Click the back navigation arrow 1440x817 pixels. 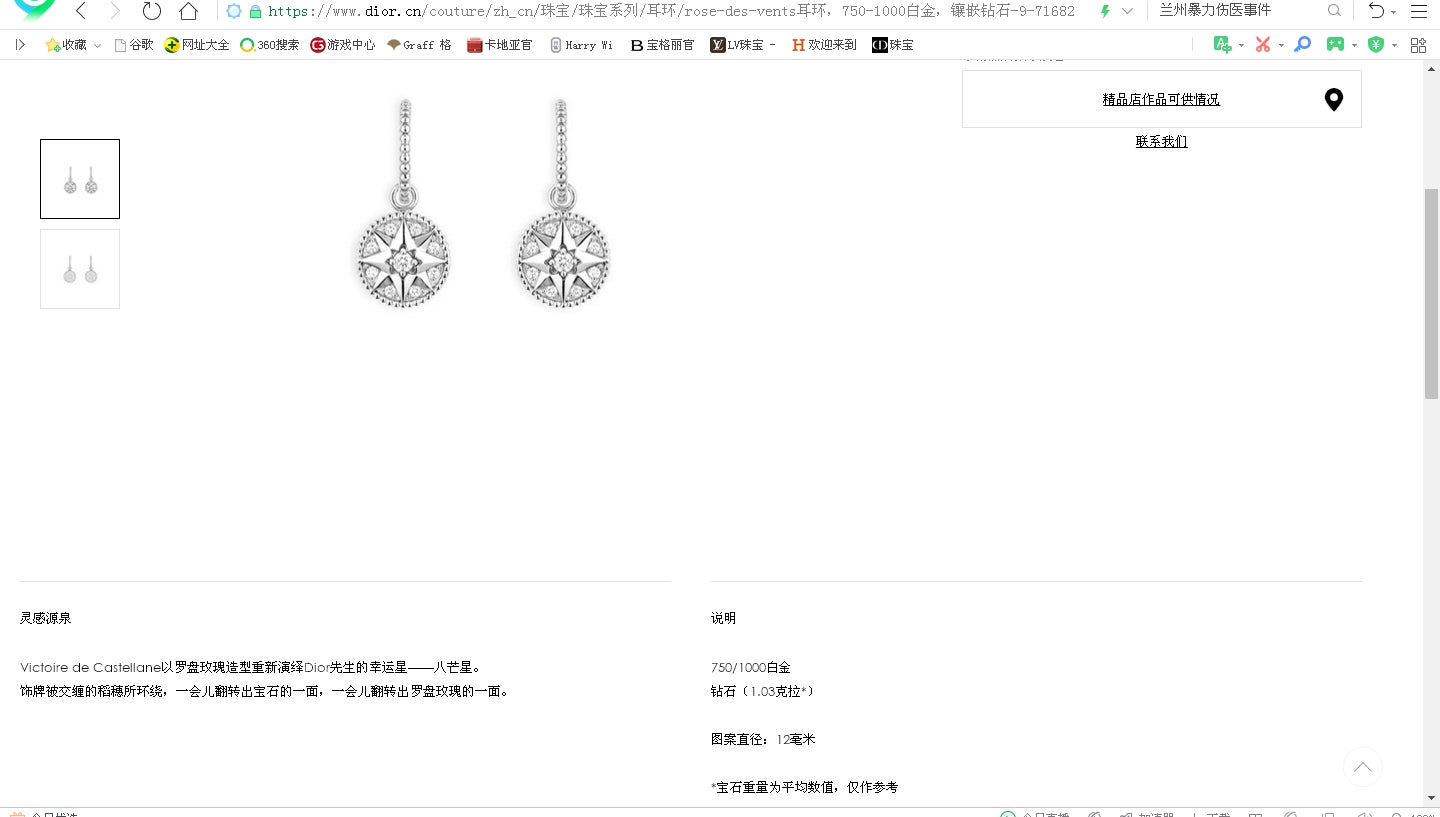[x=81, y=11]
